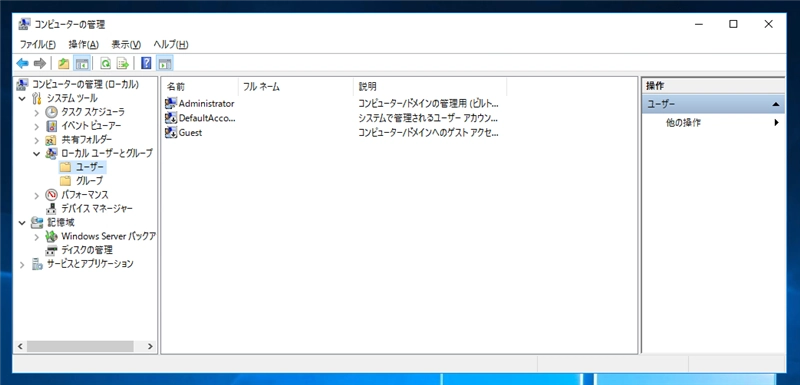Collapse the ローカル ユーザーとグループ node

(36, 153)
